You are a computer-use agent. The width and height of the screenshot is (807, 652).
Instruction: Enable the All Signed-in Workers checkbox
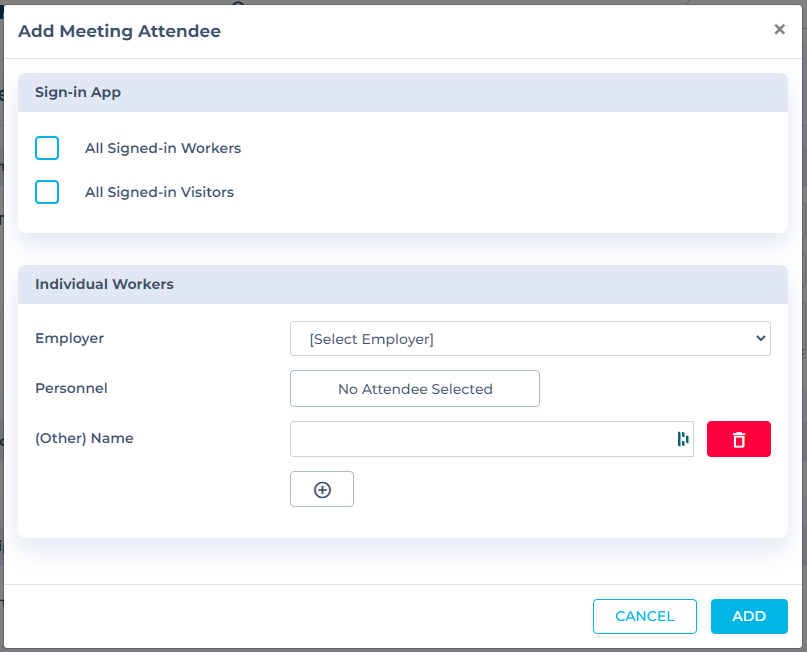point(47,148)
